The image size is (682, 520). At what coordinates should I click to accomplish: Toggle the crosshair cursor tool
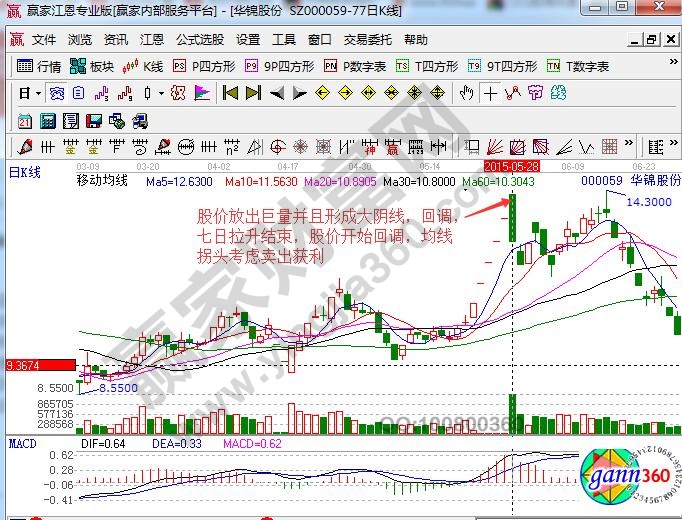pyautogui.click(x=490, y=93)
